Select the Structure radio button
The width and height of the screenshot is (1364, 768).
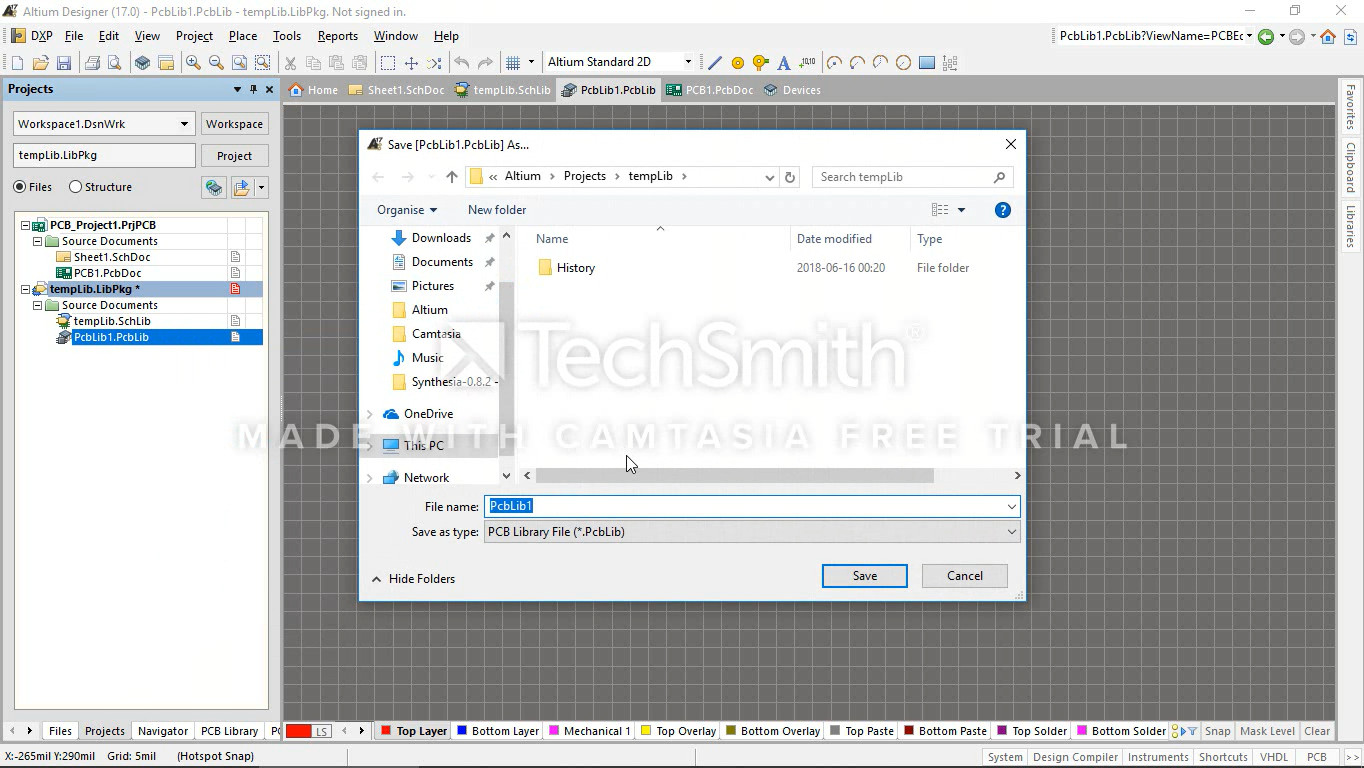76,187
